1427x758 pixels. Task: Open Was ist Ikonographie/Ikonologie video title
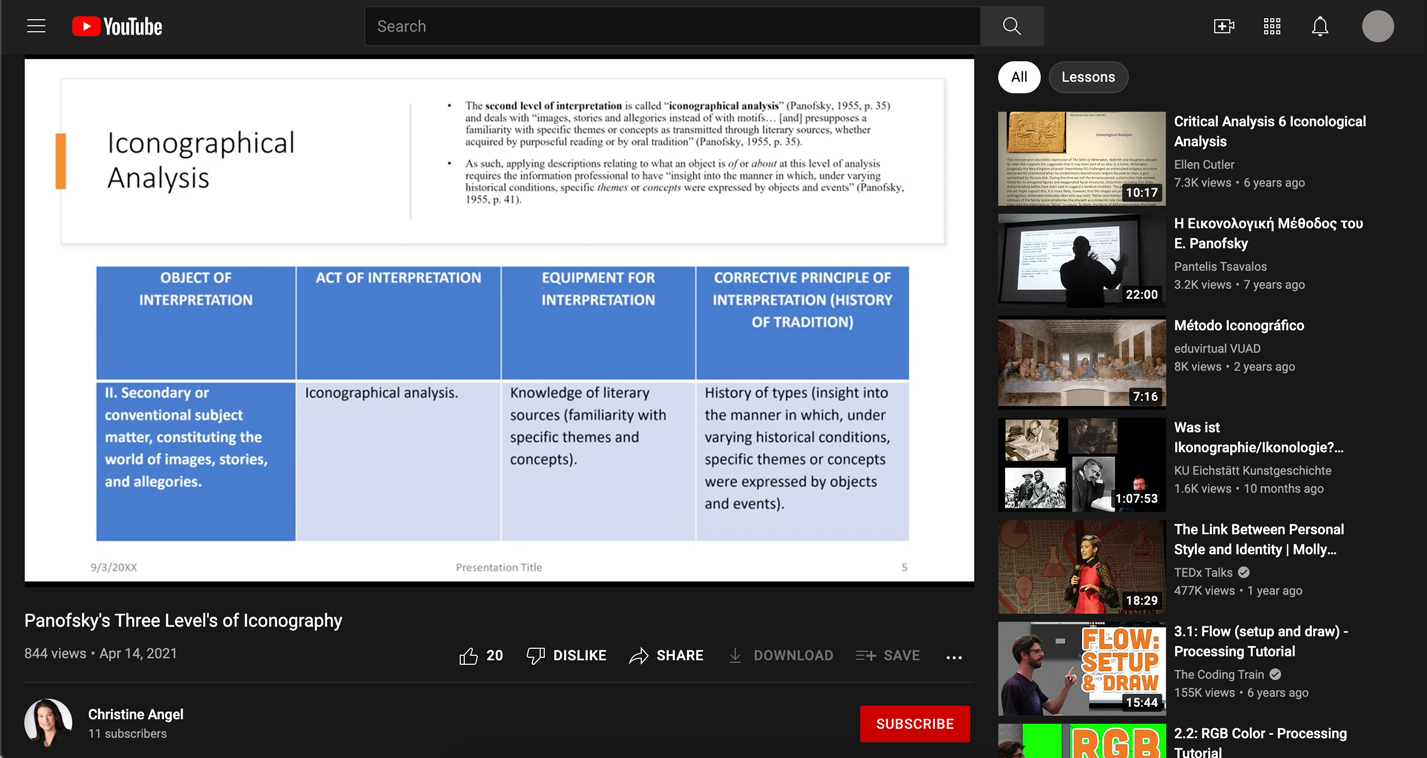click(x=1259, y=437)
